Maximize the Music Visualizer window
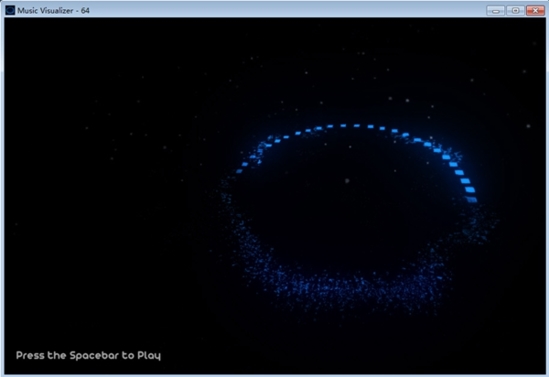The width and height of the screenshot is (549, 377). click(515, 11)
